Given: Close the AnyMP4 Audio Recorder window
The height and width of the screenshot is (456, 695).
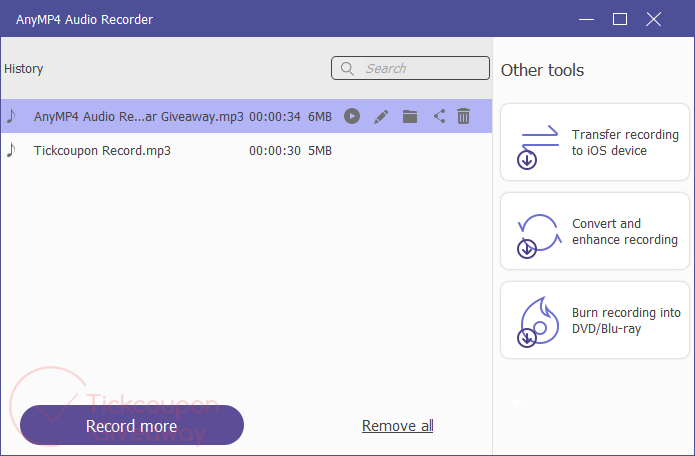Looking at the screenshot, I should tap(653, 19).
